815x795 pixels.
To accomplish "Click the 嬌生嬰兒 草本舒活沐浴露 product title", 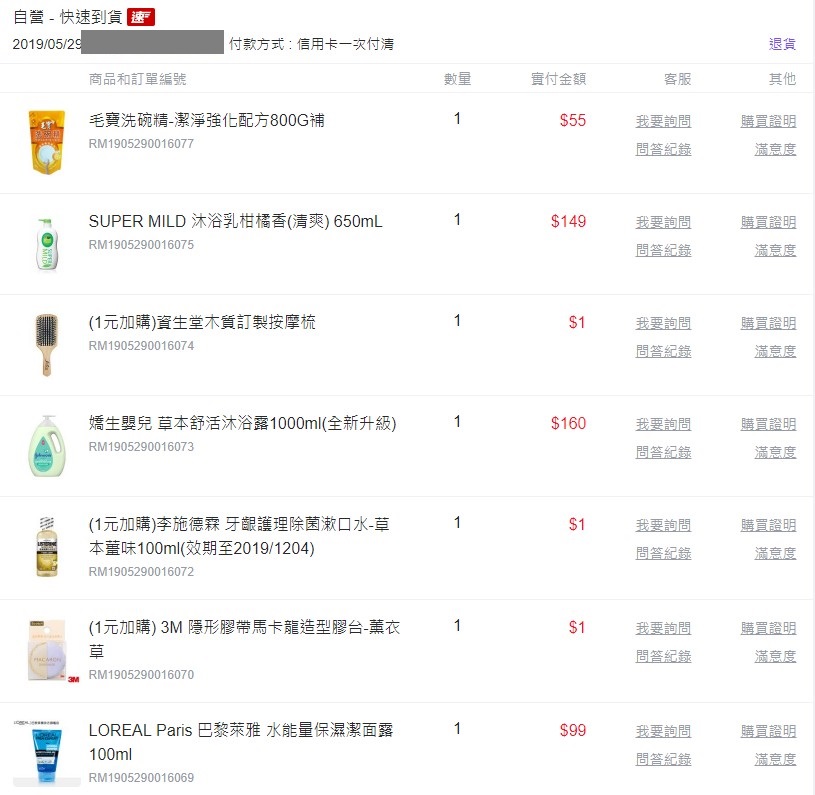I will pyautogui.click(x=242, y=423).
